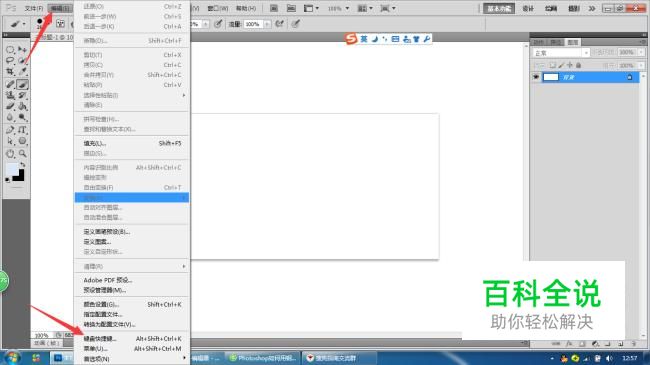Select the Blur tool
650x365 pixels.
[10, 118]
